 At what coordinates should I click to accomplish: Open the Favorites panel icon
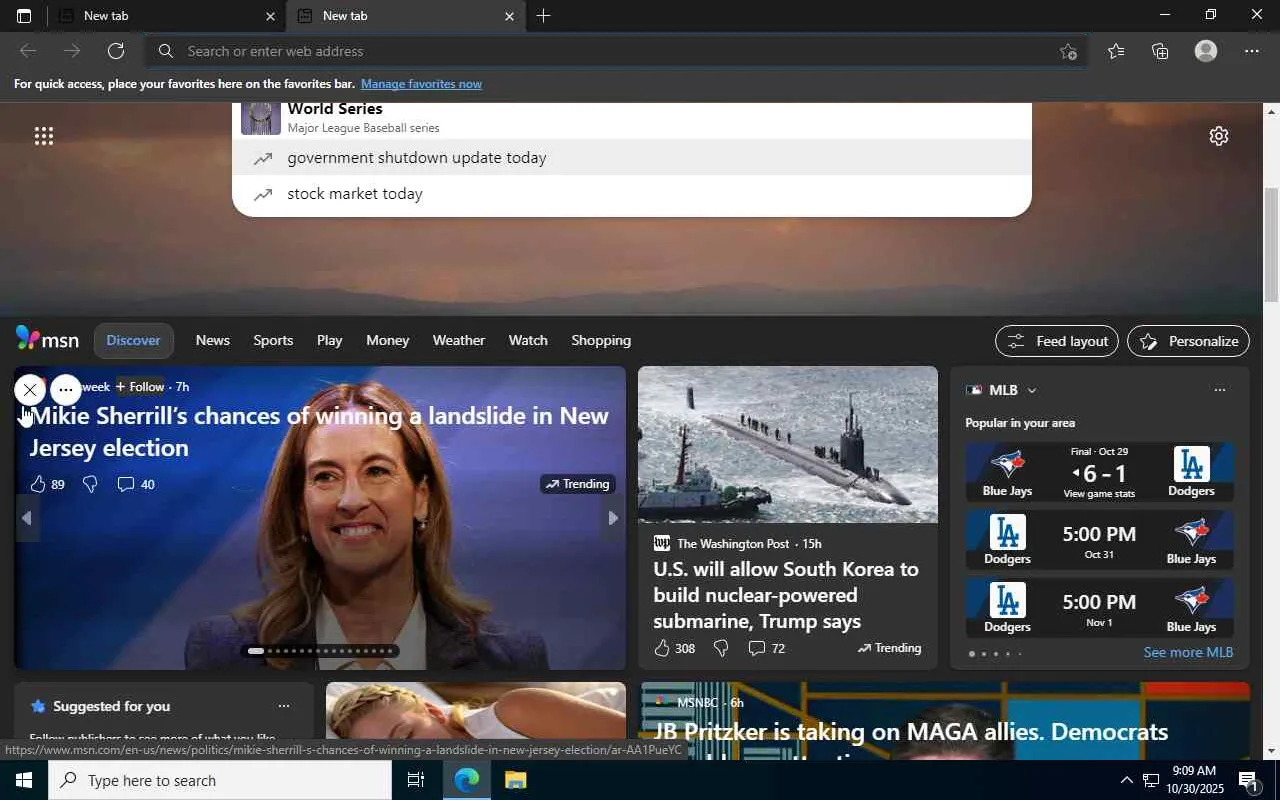tap(1116, 51)
